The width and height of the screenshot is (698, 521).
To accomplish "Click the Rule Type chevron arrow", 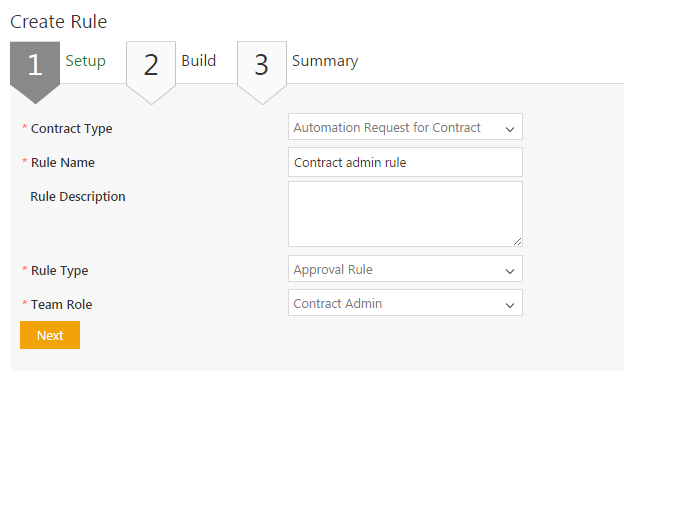I will pos(509,271).
